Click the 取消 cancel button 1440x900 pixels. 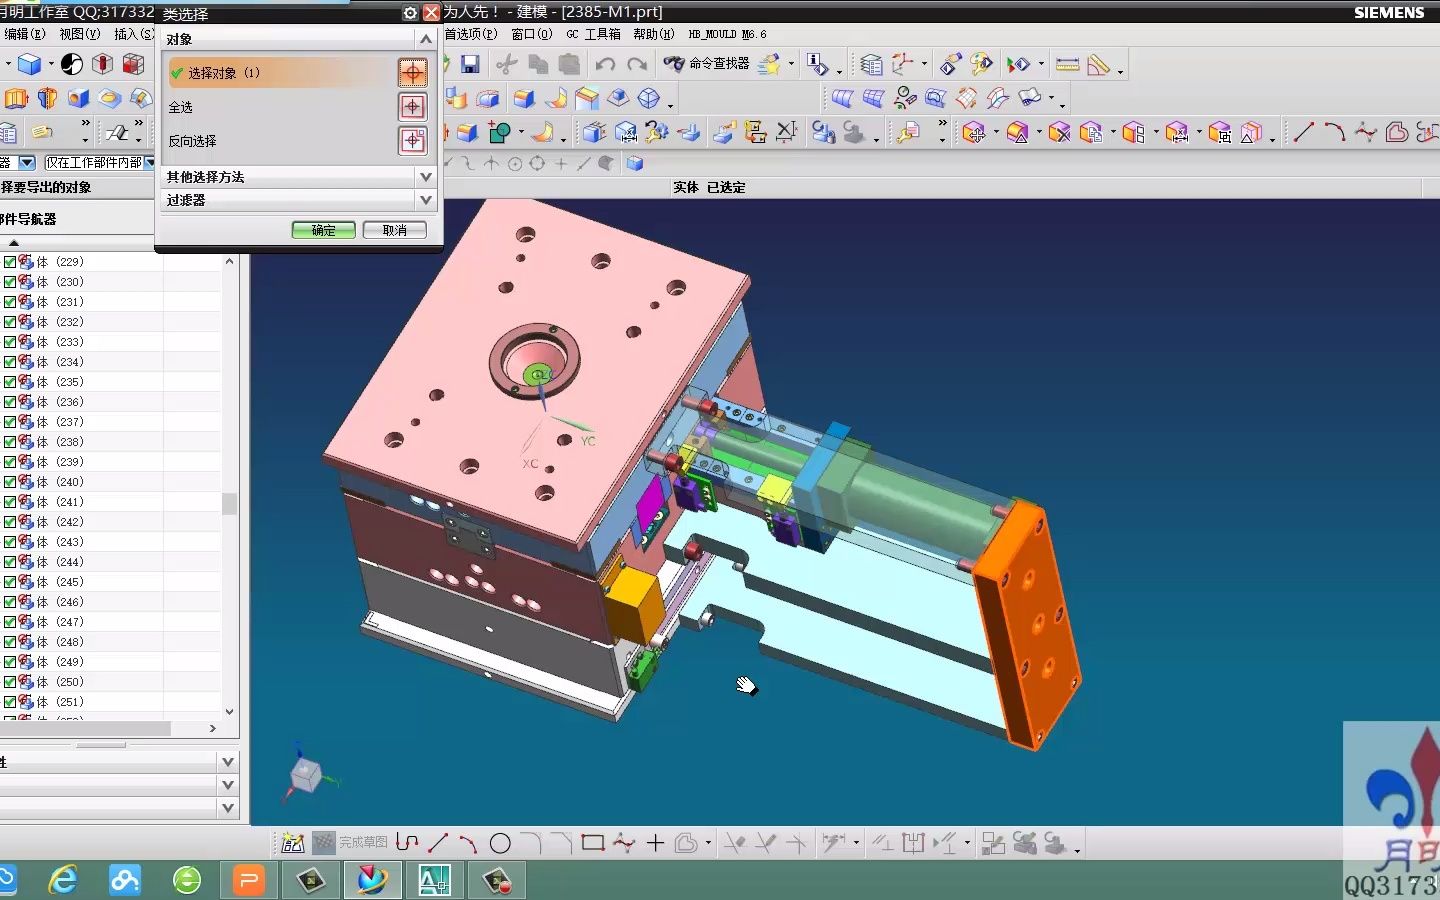(395, 230)
